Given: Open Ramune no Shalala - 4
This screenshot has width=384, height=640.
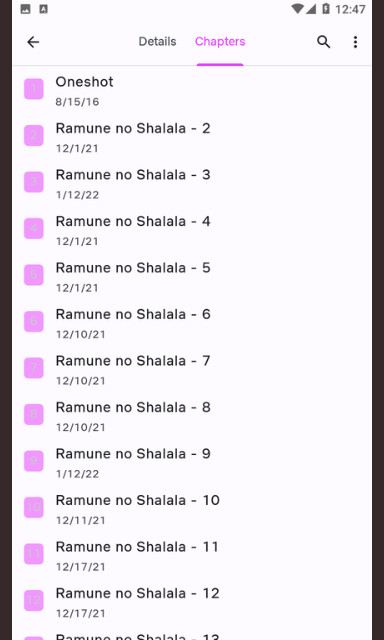Looking at the screenshot, I should (192, 229).
